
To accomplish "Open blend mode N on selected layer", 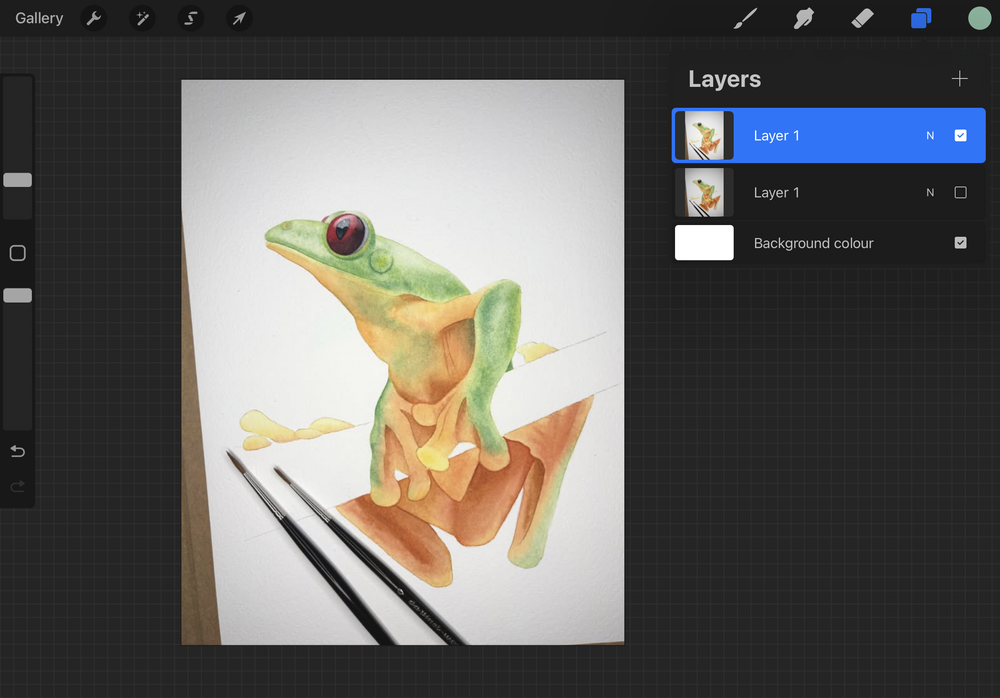I will click(930, 135).
